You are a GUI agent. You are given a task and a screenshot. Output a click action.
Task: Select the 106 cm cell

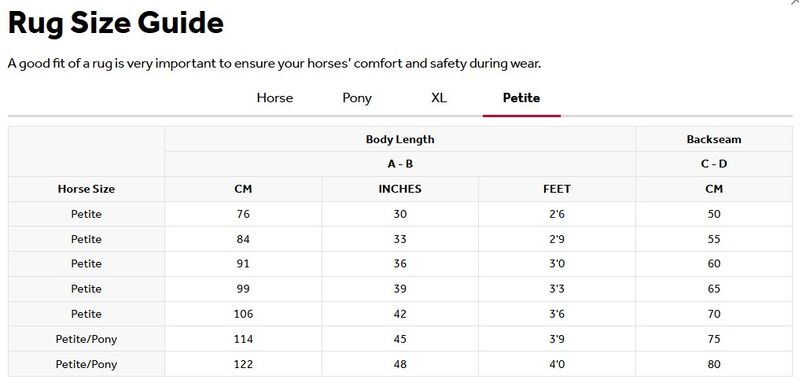click(x=243, y=314)
